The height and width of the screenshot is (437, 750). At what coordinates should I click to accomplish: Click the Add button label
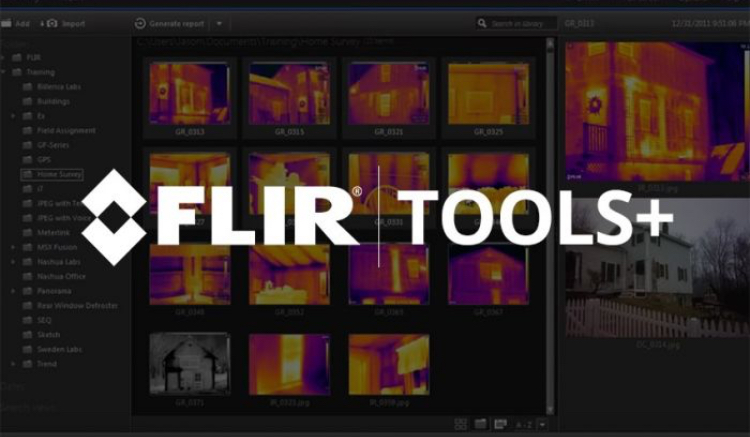click(22, 23)
